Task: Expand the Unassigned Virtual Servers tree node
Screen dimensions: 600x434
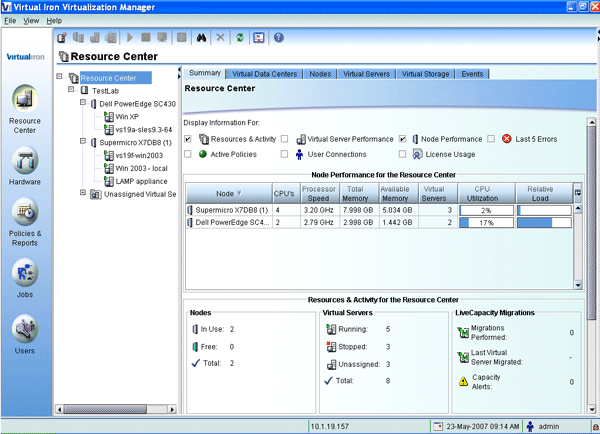Action: tap(83, 192)
